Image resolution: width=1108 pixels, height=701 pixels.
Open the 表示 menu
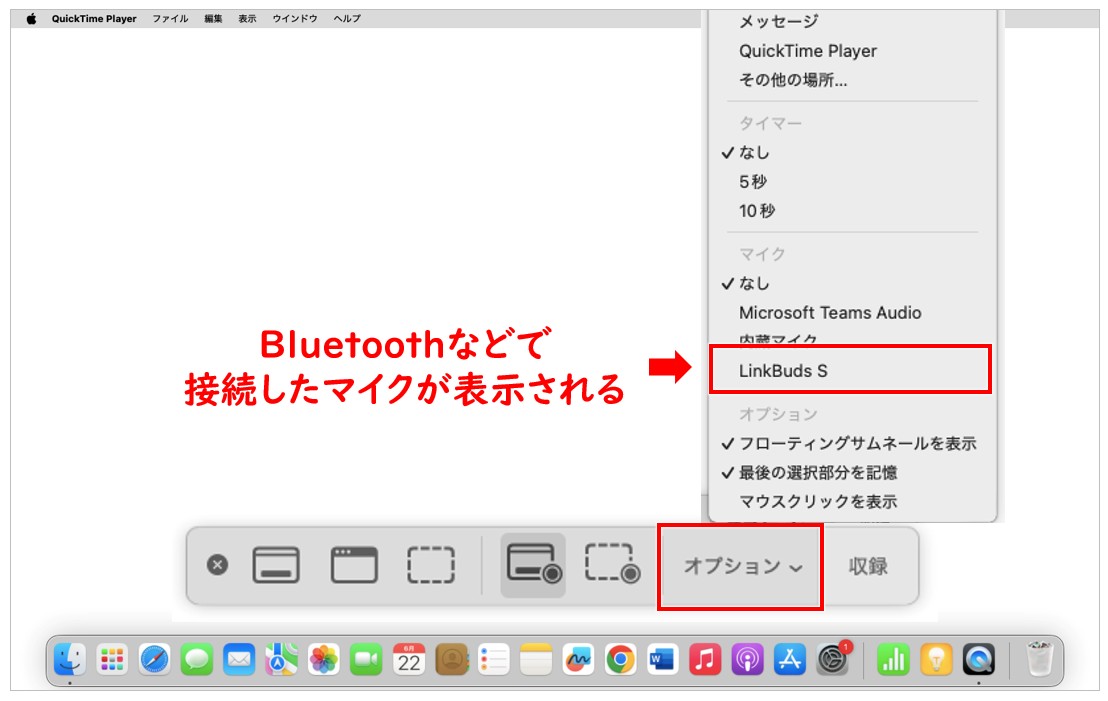[247, 18]
